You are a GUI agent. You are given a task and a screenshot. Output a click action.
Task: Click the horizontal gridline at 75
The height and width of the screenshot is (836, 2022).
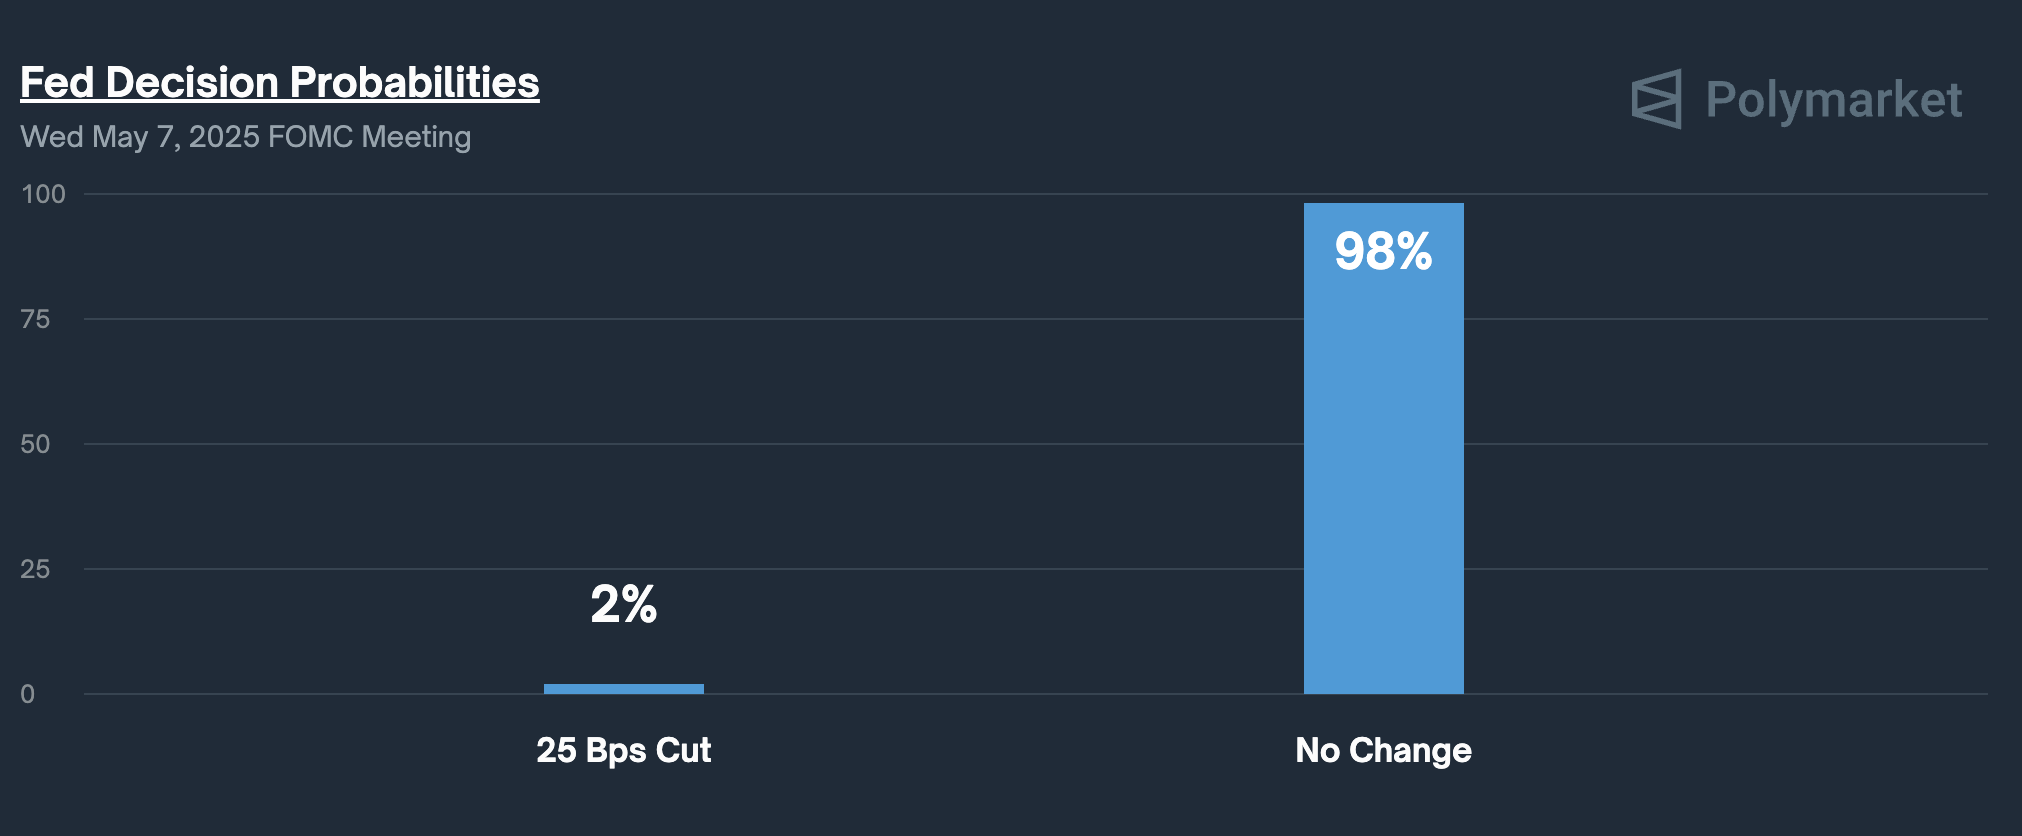pos(900,319)
